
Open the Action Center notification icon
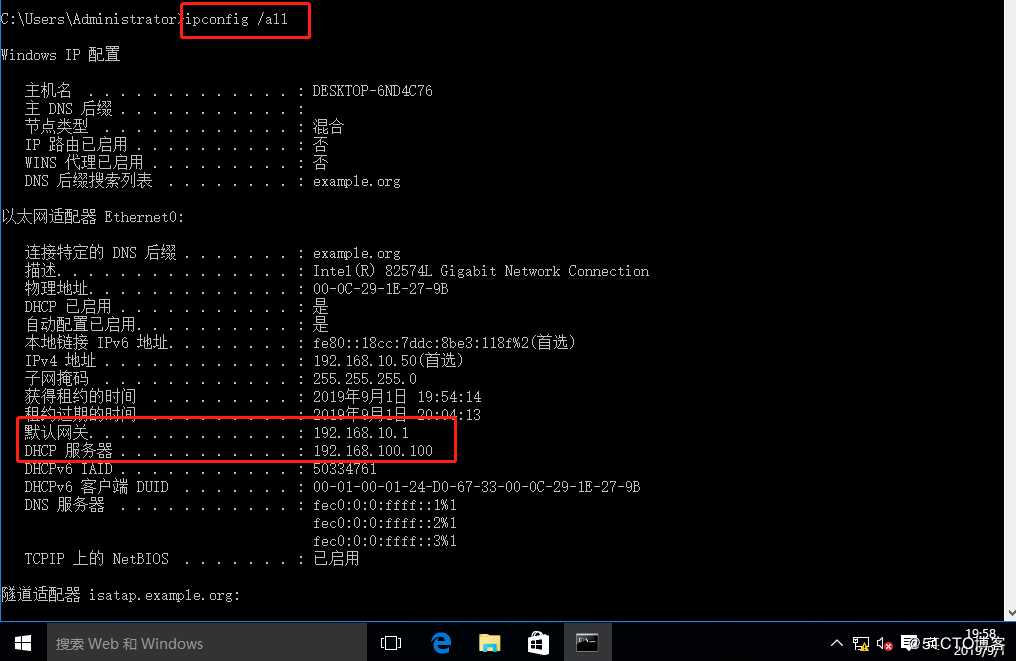[909, 642]
